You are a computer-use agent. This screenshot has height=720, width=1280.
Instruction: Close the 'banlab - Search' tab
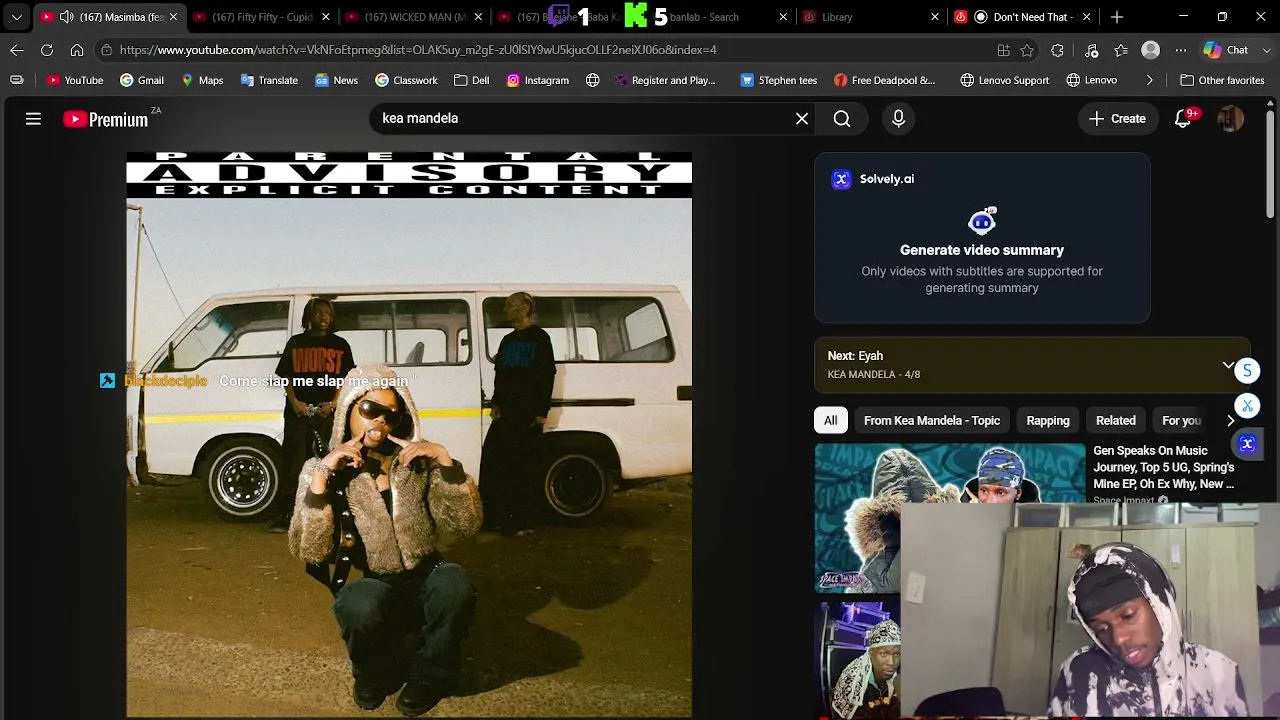pyautogui.click(x=783, y=17)
